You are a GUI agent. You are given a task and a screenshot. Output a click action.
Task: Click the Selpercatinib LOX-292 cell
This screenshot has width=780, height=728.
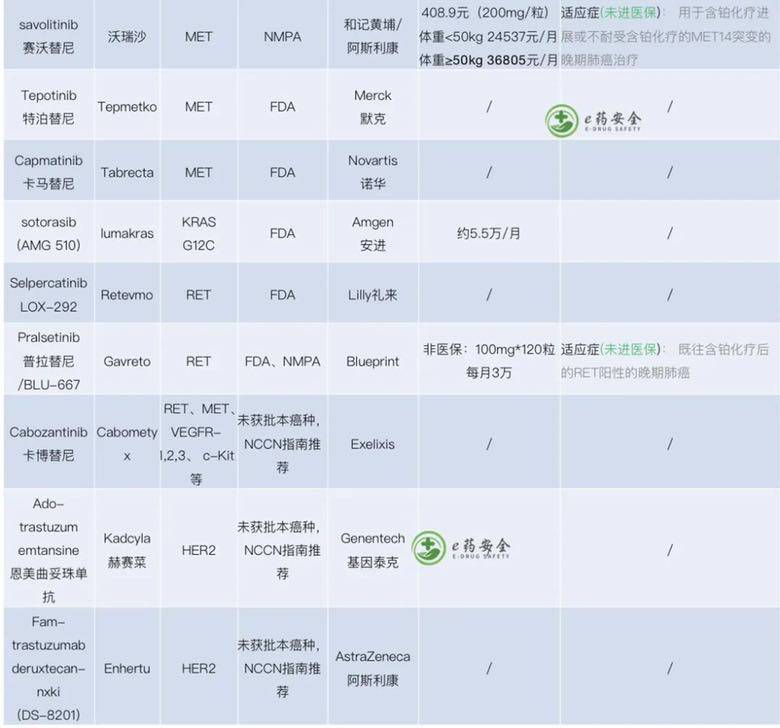click(x=50, y=295)
